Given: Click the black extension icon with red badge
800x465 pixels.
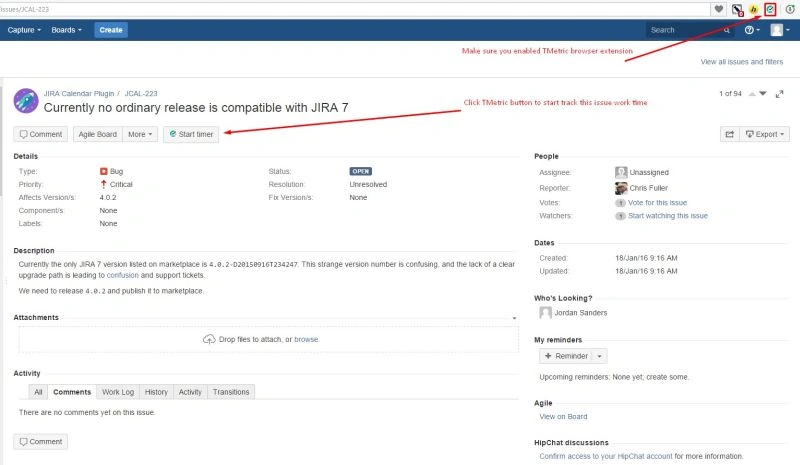Looking at the screenshot, I should 737,9.
